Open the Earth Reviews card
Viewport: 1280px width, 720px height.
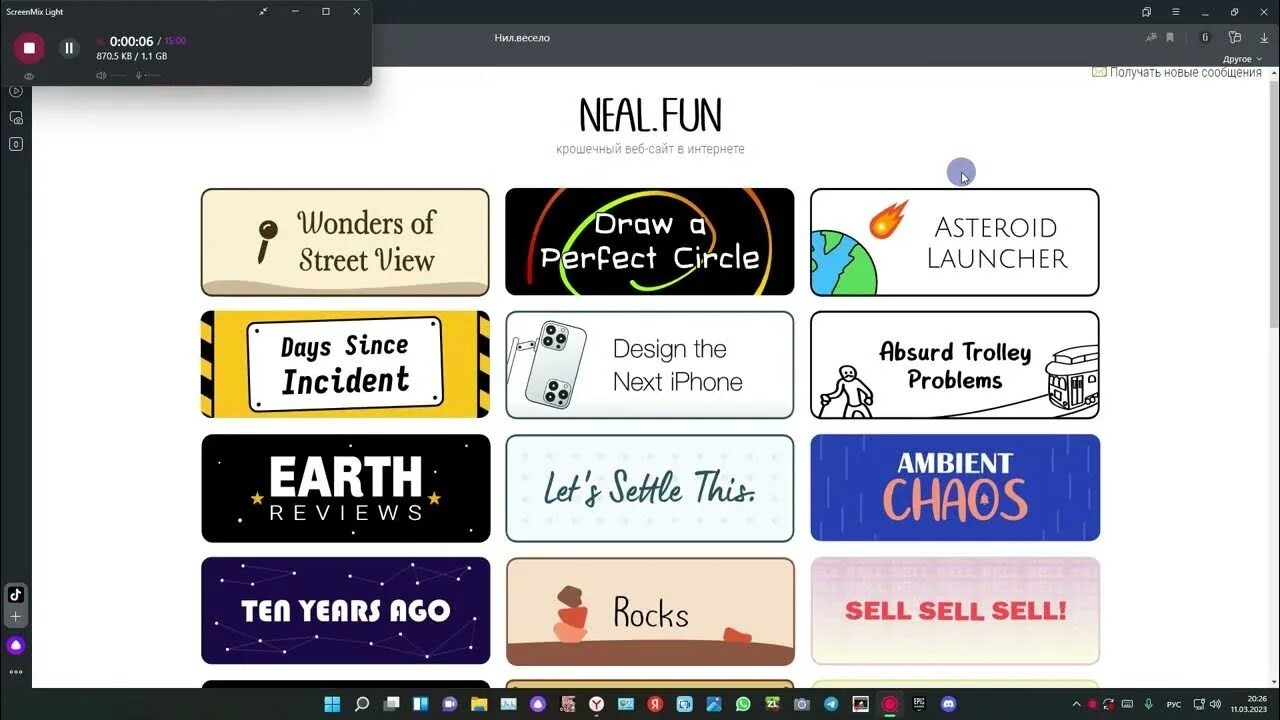pos(345,488)
